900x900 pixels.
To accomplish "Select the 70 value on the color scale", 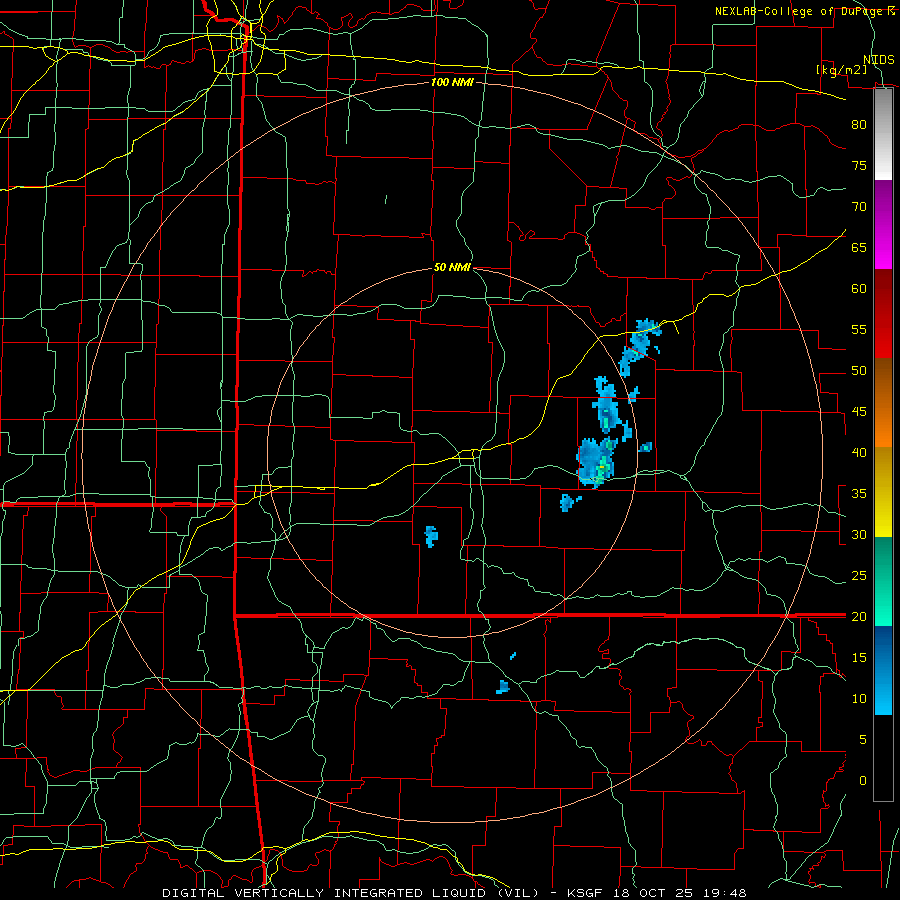I will tap(859, 207).
